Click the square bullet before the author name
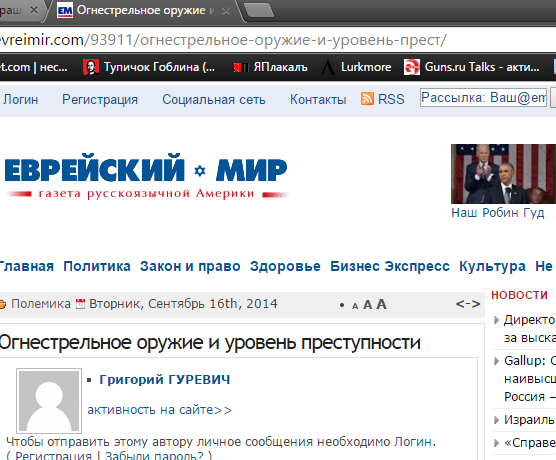The width and height of the screenshot is (556, 460). [89, 380]
